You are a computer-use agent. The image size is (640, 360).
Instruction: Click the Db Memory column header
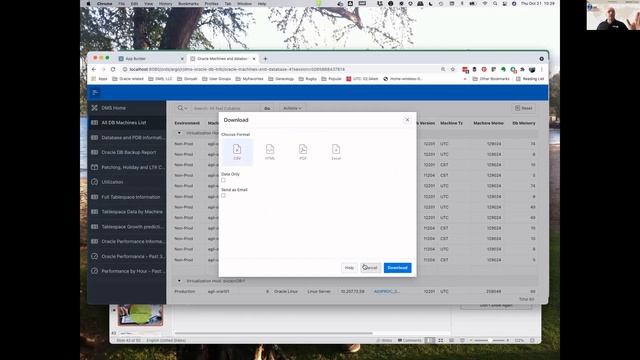click(524, 123)
